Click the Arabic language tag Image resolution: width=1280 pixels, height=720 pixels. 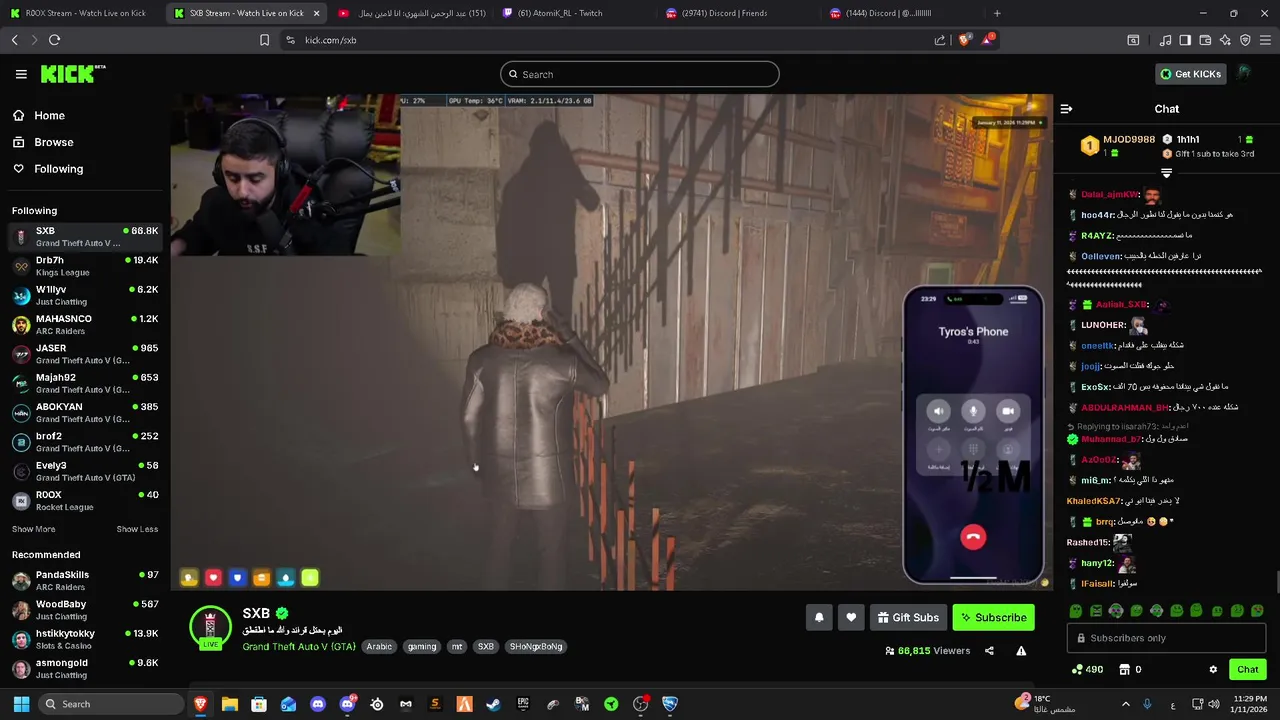379,647
